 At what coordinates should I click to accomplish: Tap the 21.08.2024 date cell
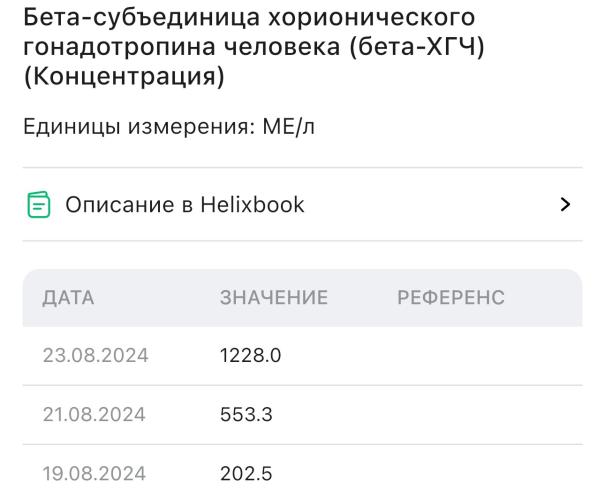point(94,415)
